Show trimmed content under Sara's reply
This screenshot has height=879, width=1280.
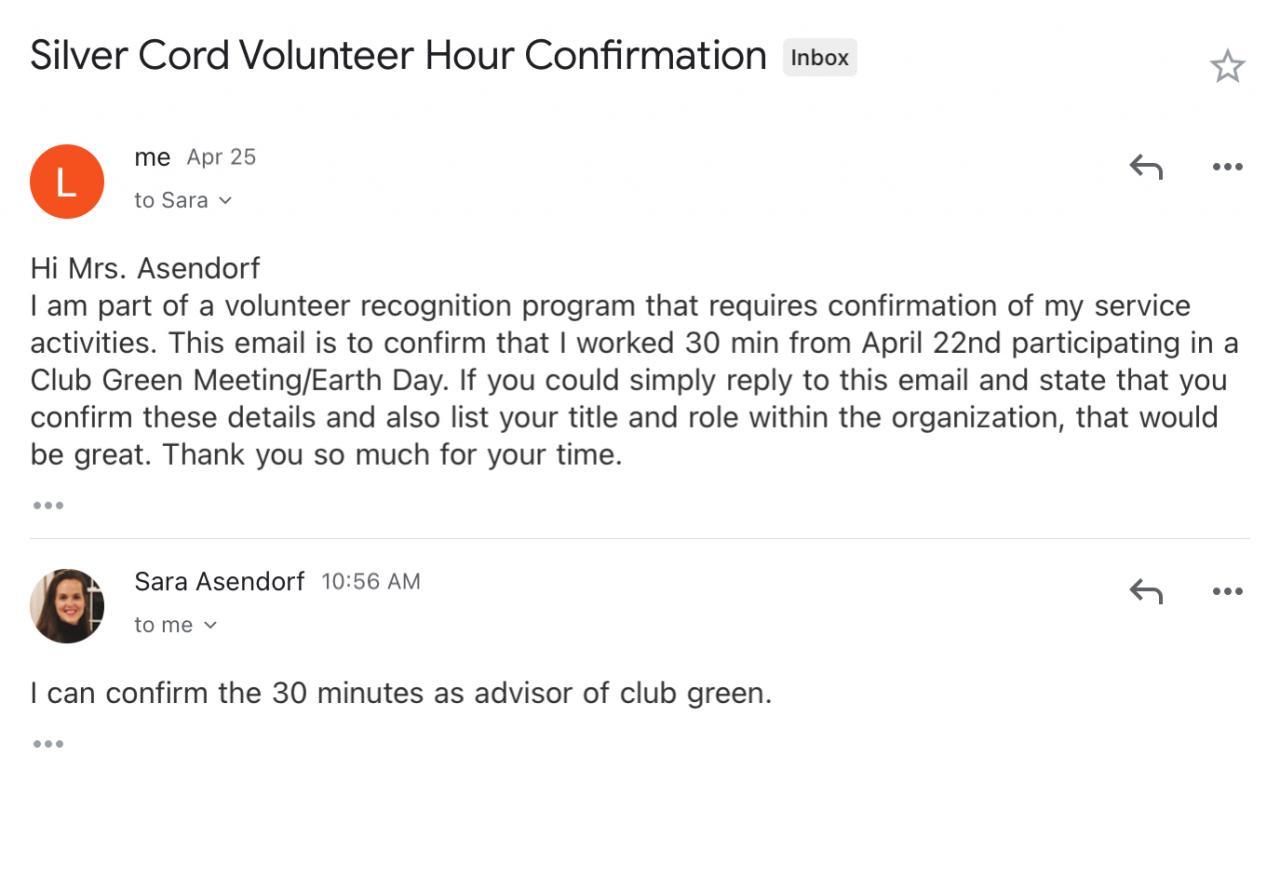tap(48, 744)
